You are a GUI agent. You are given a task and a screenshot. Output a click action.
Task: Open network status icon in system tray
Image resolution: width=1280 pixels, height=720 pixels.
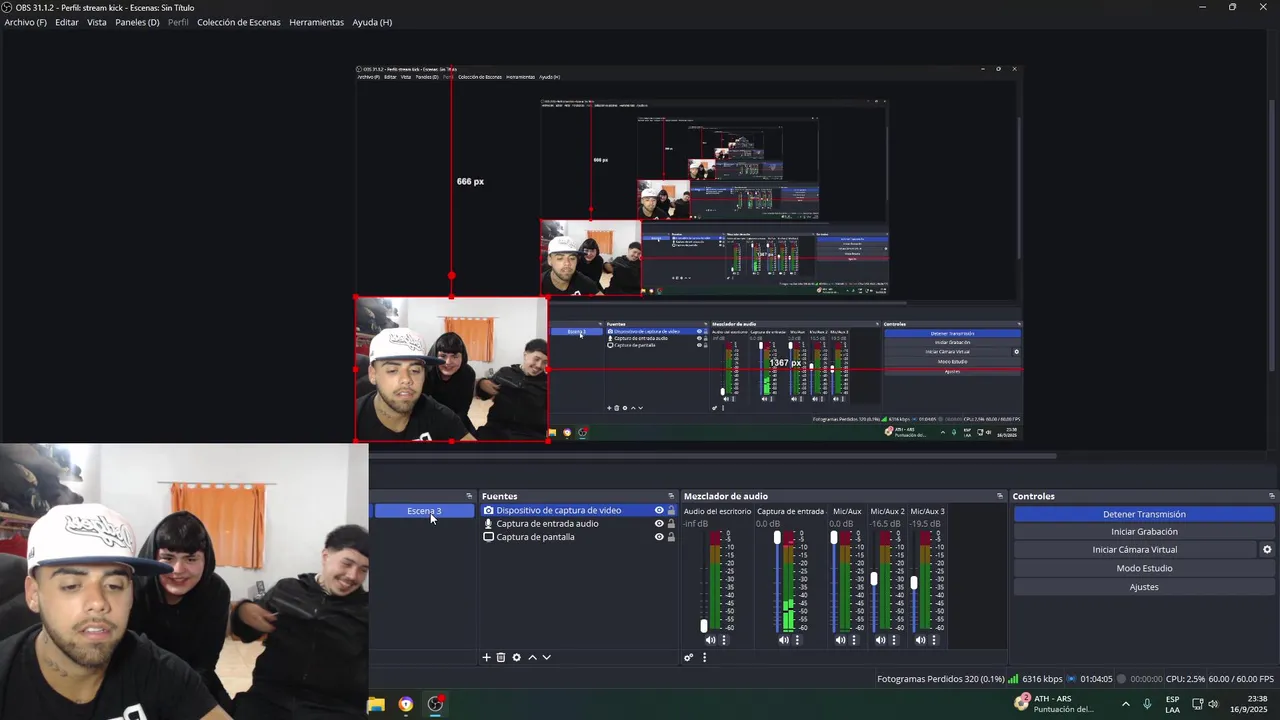point(1197,704)
